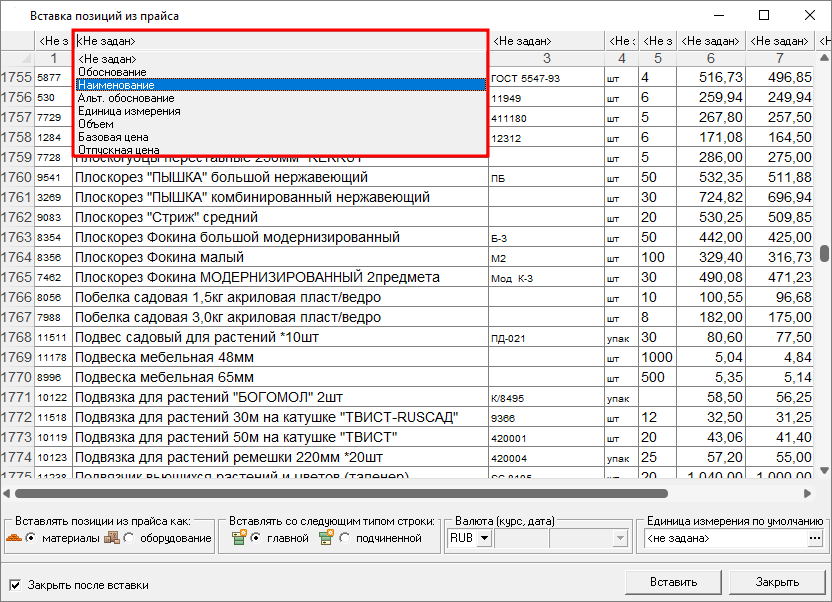832x602 pixels.
Task: Maximize the Вставка позиций из прайса window
Action: (x=764, y=16)
